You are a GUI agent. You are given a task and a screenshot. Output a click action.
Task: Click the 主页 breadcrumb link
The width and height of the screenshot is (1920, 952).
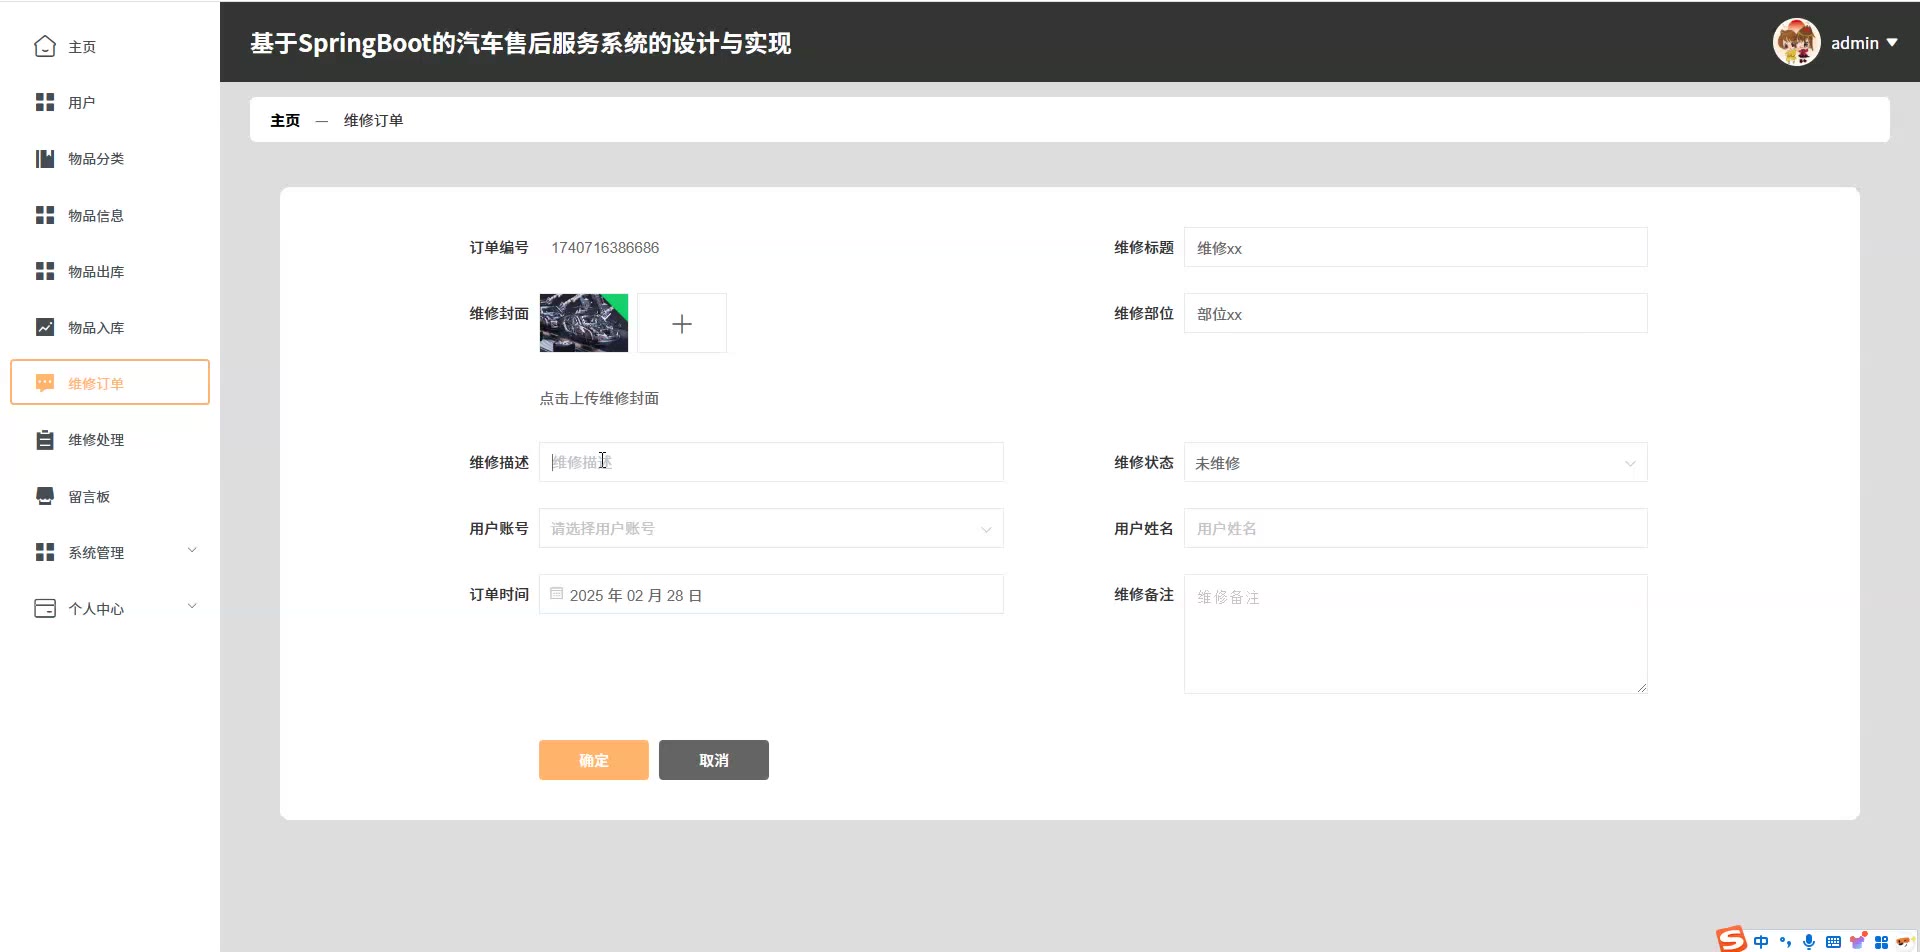tap(285, 120)
